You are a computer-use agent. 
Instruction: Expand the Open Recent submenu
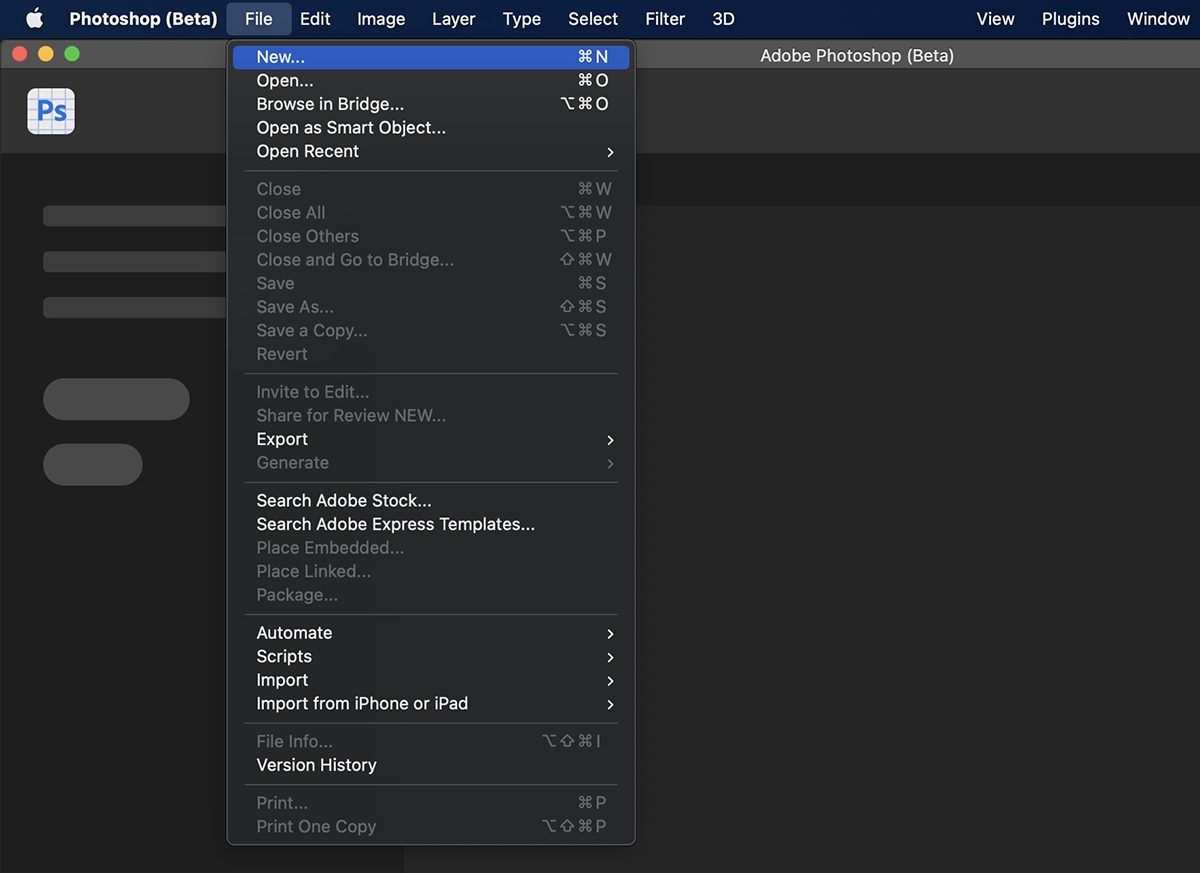pos(431,152)
